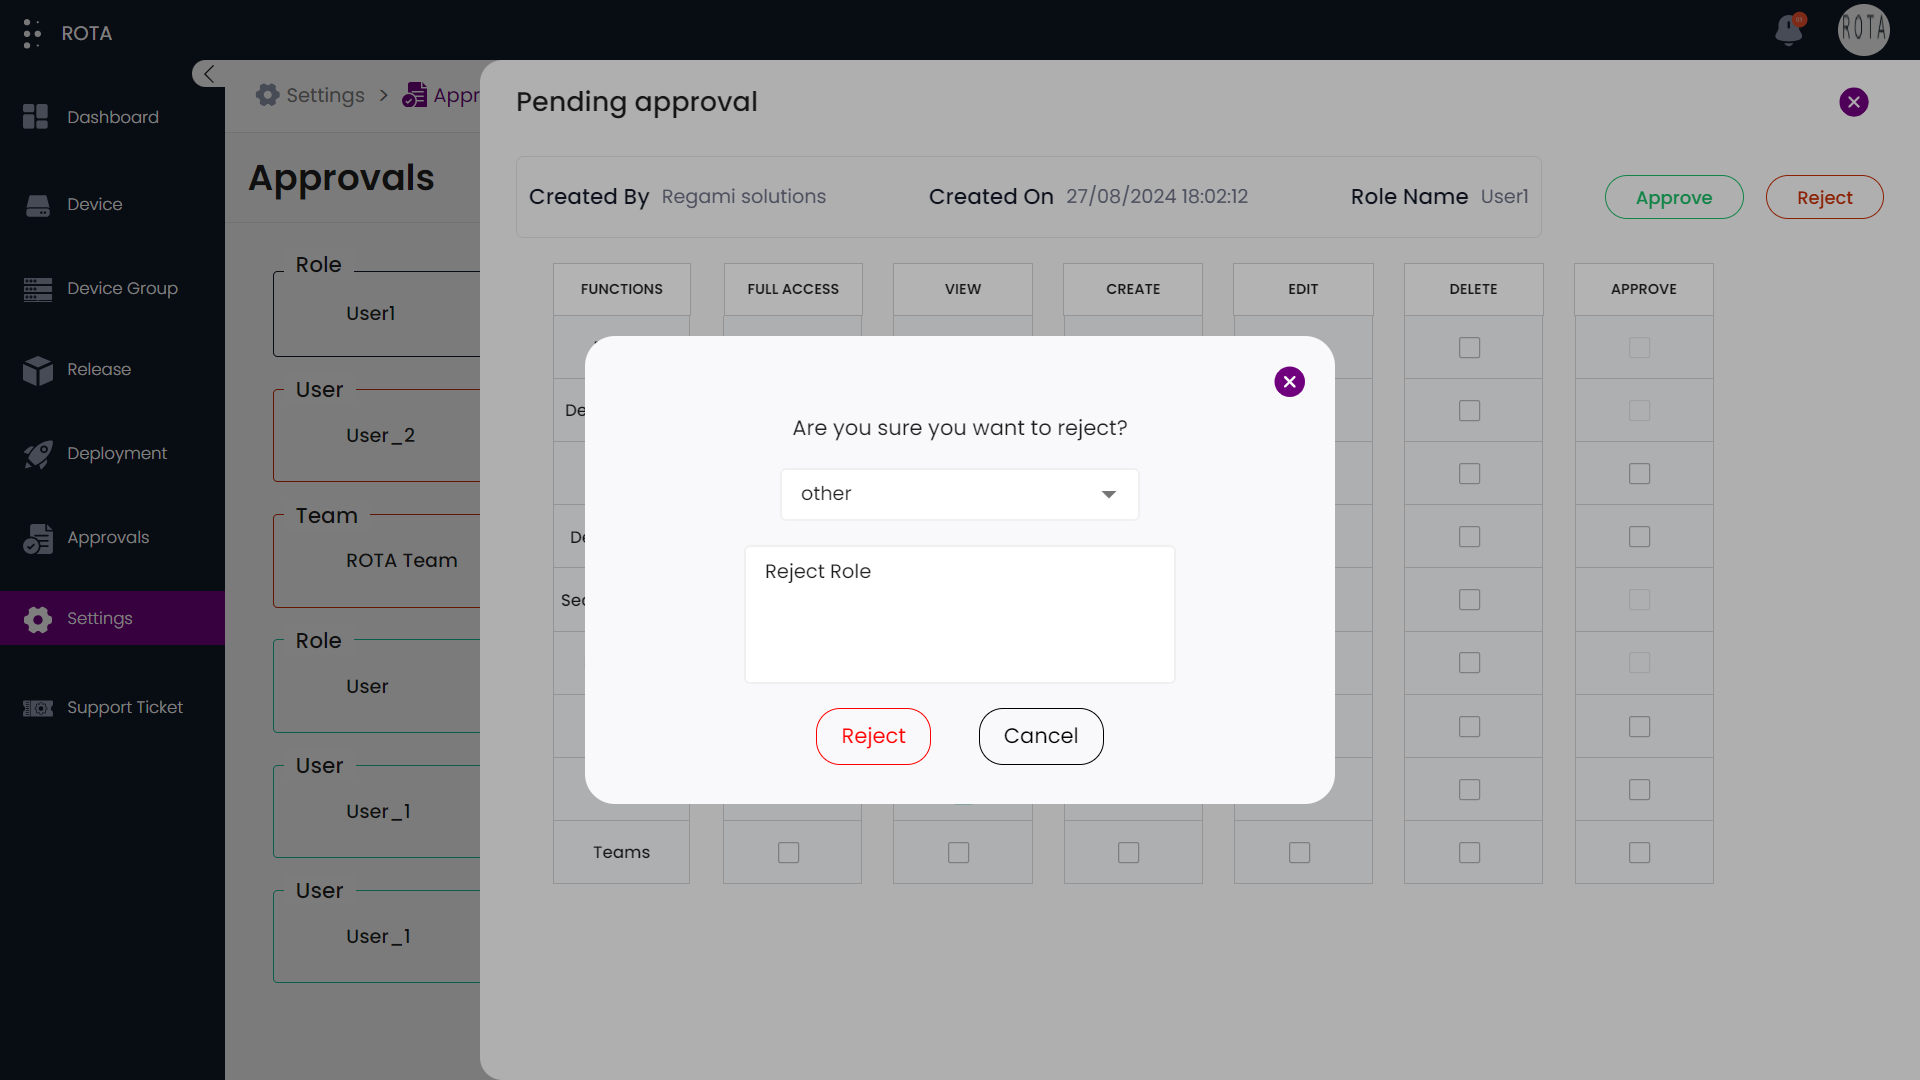
Task: Select the Approvals menu item in sidebar
Action: point(108,537)
